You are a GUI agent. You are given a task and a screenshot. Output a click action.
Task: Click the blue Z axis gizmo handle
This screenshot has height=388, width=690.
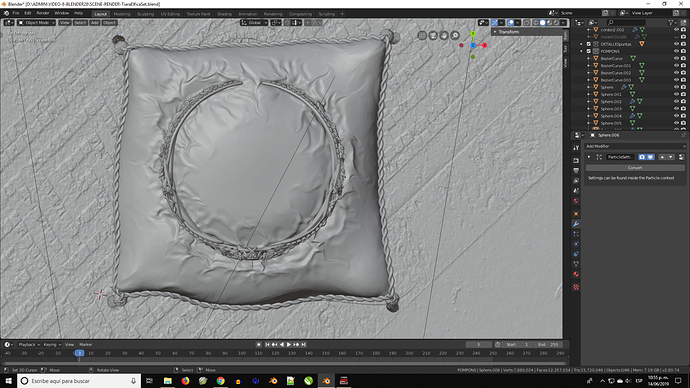[x=473, y=45]
